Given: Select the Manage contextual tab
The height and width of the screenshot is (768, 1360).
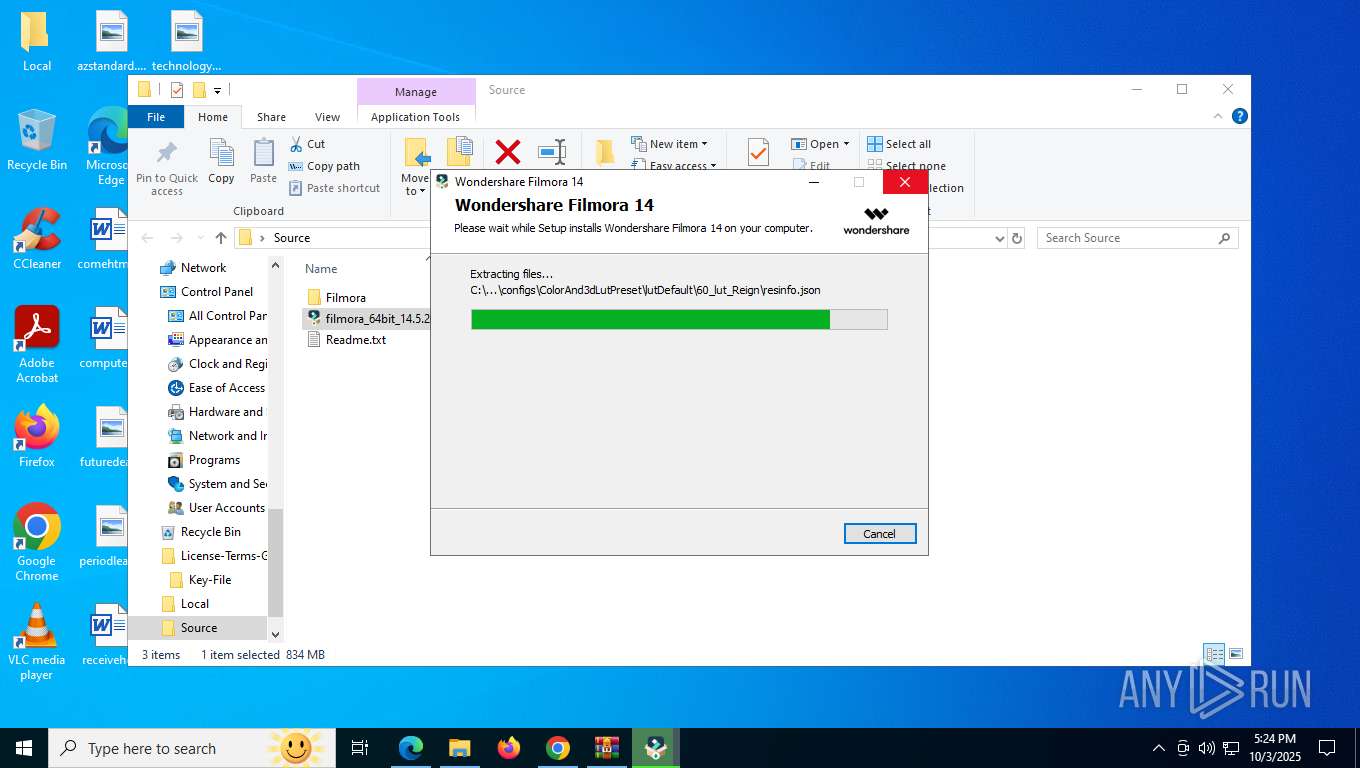Looking at the screenshot, I should click(x=415, y=91).
